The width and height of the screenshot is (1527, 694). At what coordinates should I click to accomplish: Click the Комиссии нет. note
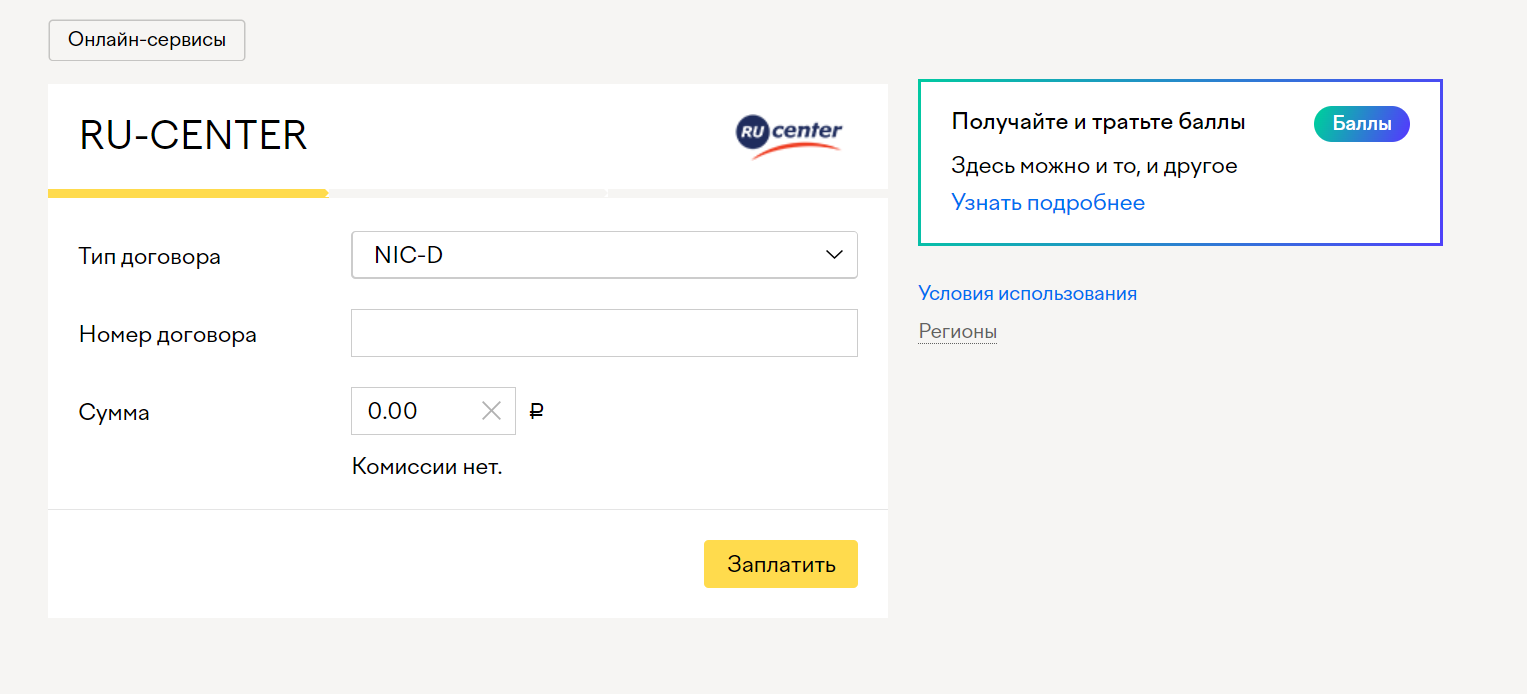(x=427, y=467)
